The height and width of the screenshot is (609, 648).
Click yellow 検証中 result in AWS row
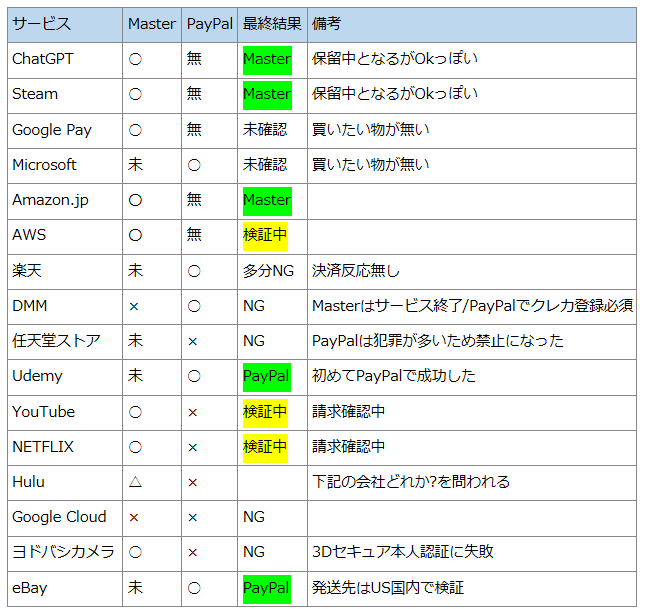coord(265,235)
